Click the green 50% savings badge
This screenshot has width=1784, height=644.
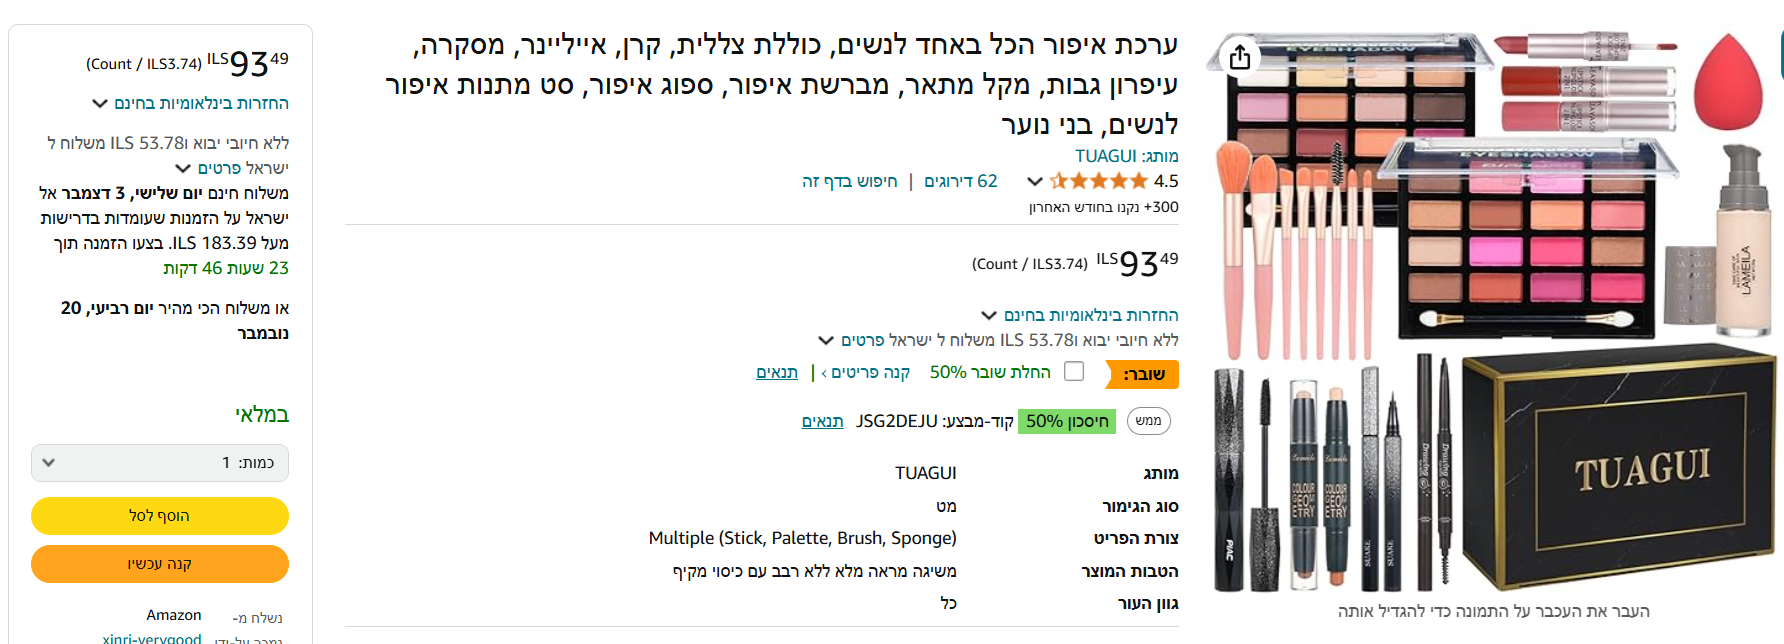[1067, 421]
